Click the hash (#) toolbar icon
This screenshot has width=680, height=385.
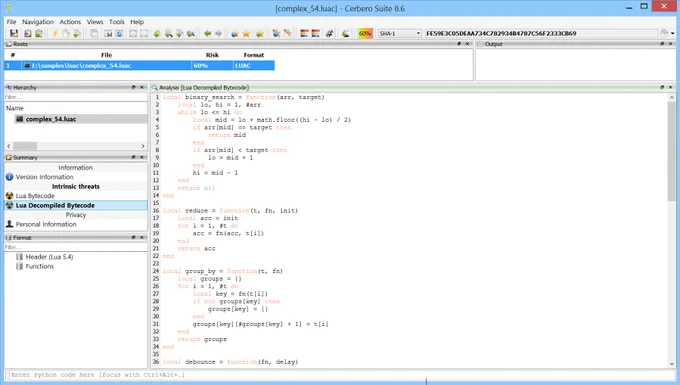[x=329, y=33]
